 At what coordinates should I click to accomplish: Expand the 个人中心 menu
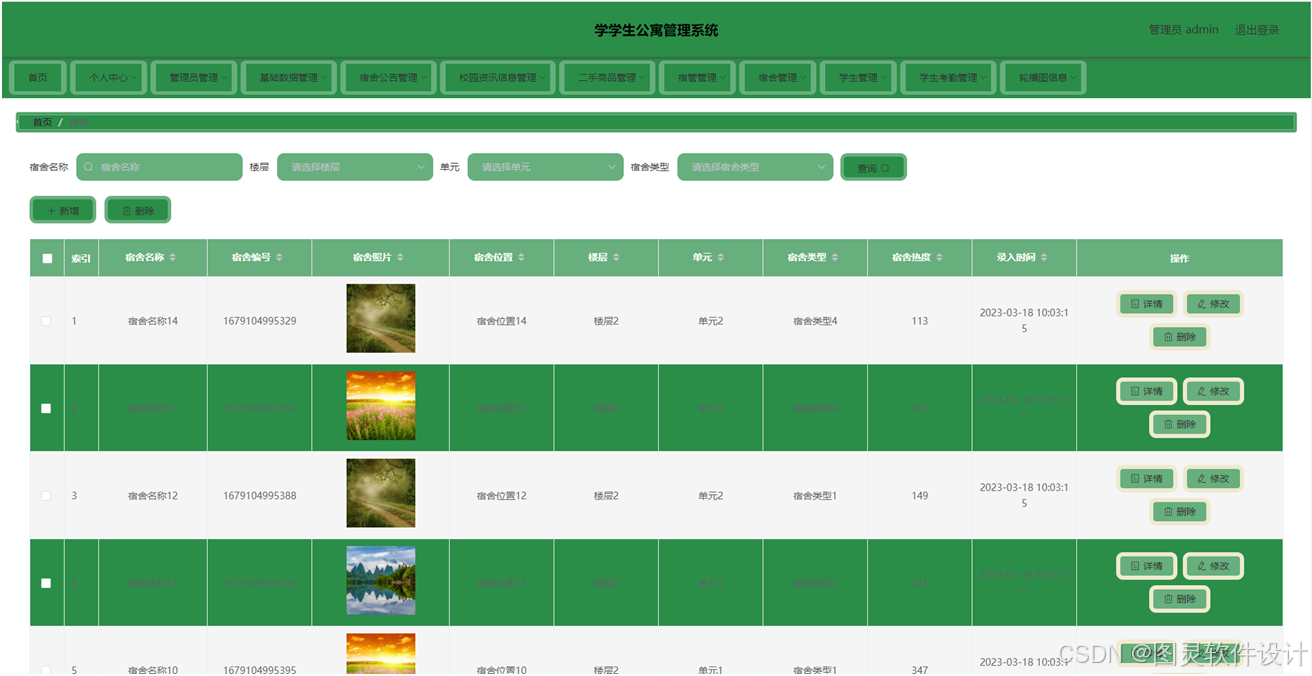tap(109, 77)
